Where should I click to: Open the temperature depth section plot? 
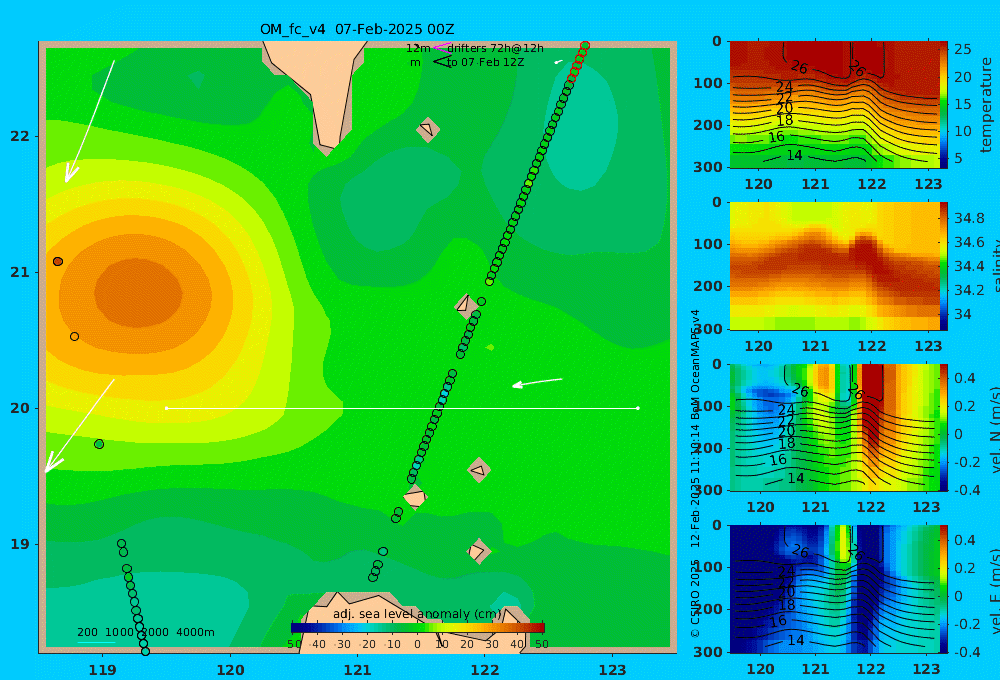click(834, 105)
